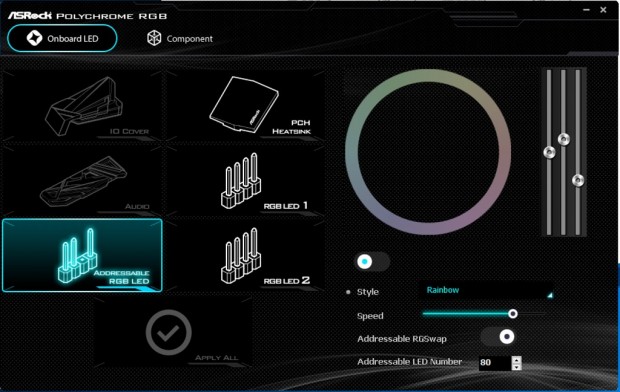Click the Apply All checkmark

(168, 333)
